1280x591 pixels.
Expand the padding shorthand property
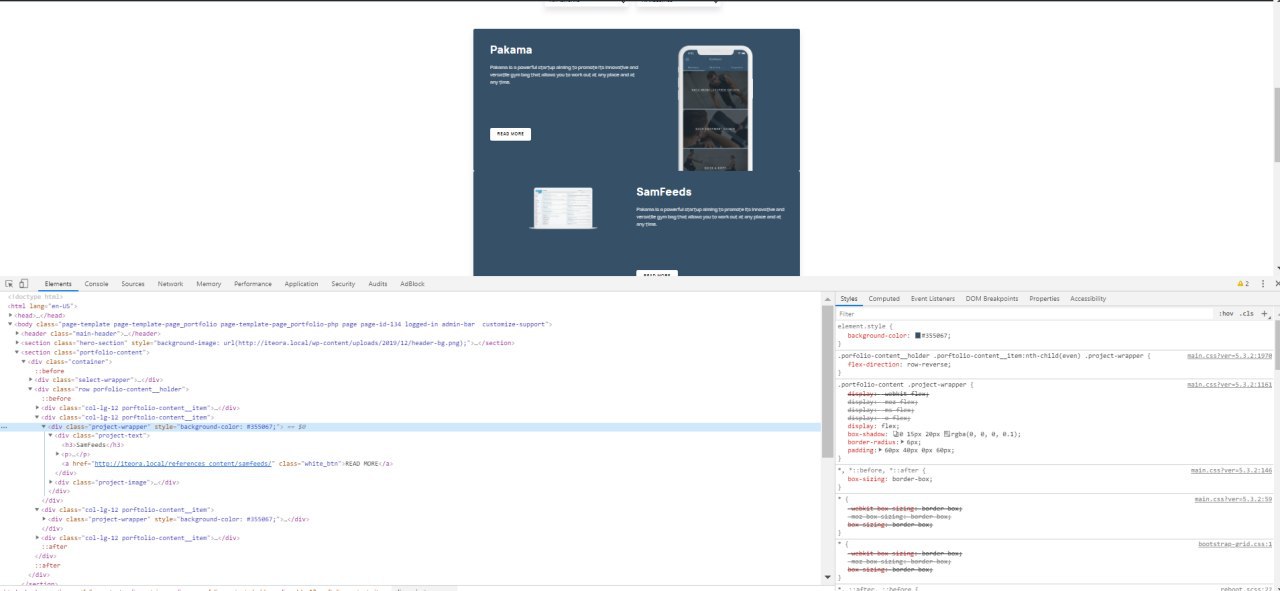[880, 451]
